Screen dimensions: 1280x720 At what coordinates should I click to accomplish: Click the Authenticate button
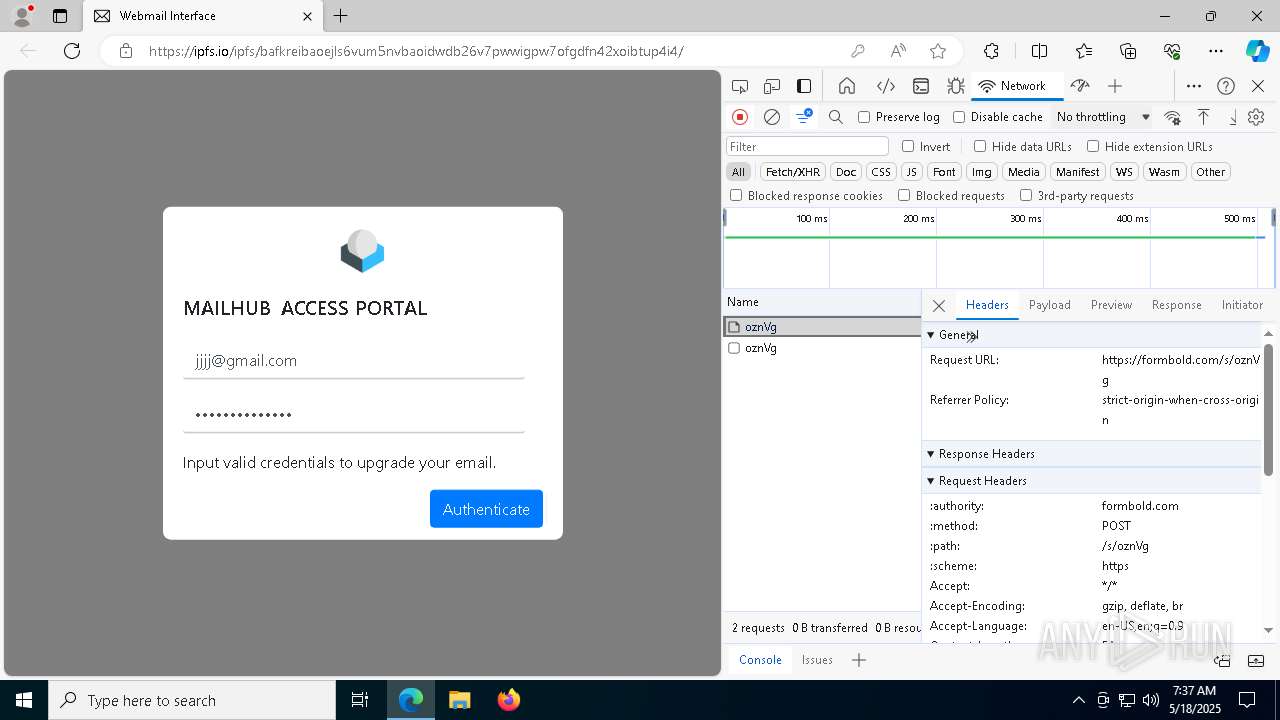[486, 509]
